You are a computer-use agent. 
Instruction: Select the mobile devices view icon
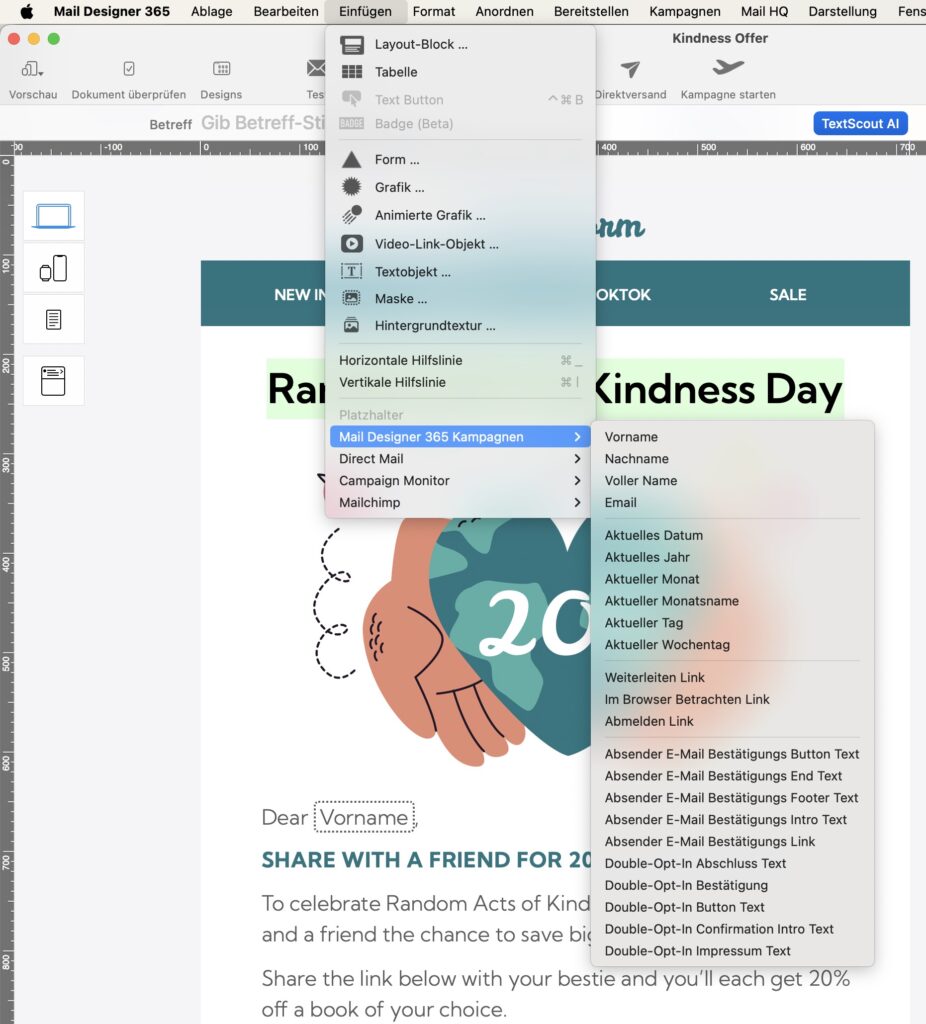(x=54, y=268)
